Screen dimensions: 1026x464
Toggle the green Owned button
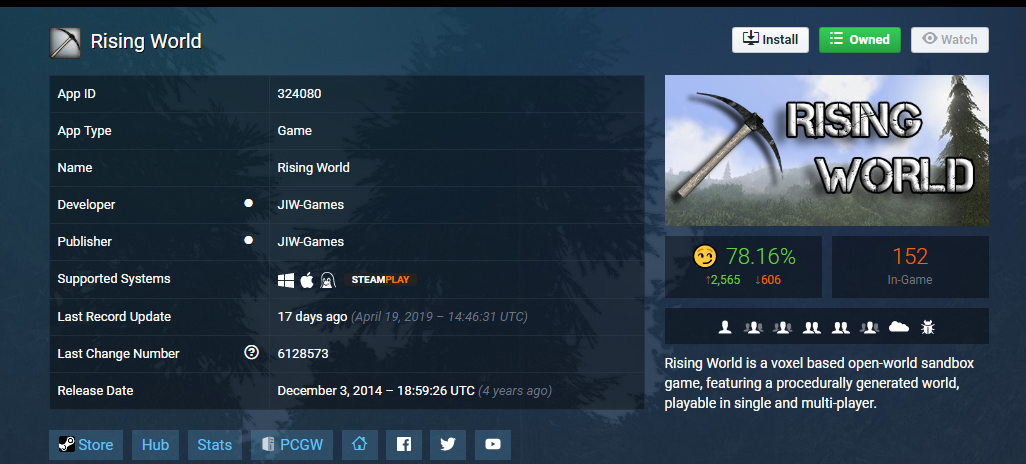pos(859,40)
